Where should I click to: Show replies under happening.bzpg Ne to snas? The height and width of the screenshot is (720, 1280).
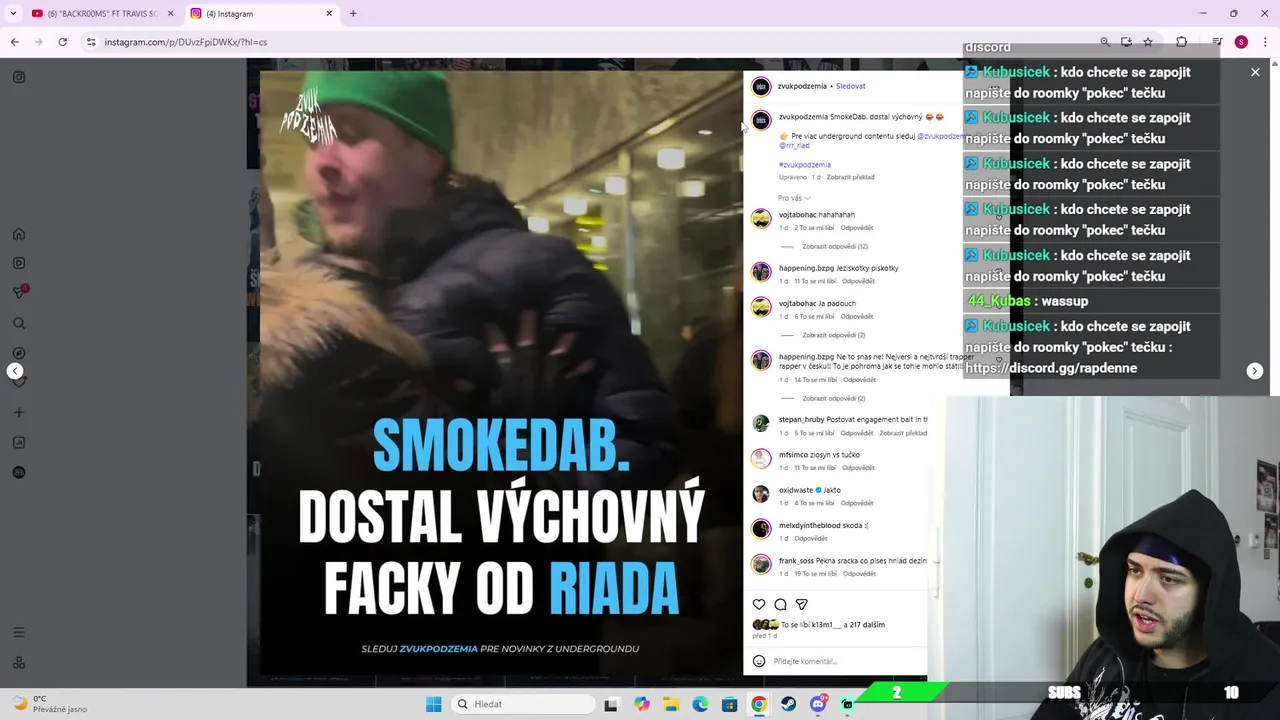833,398
